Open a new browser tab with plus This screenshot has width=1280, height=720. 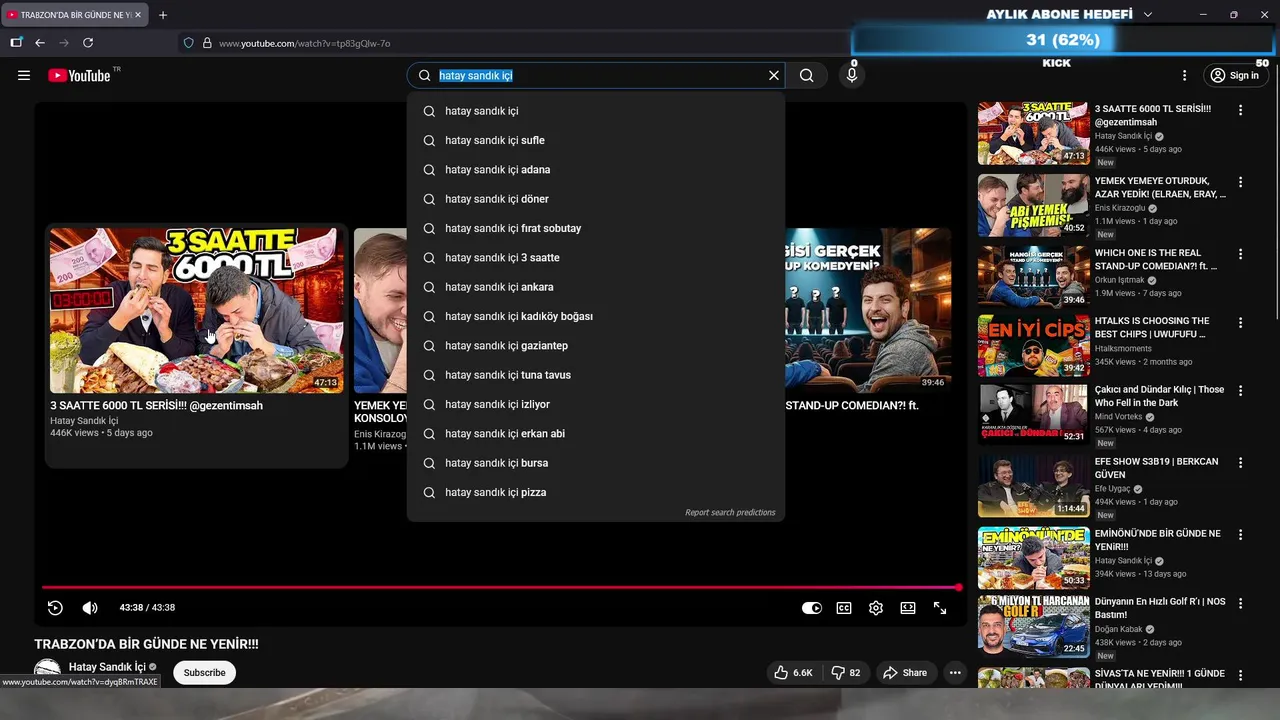tap(163, 15)
